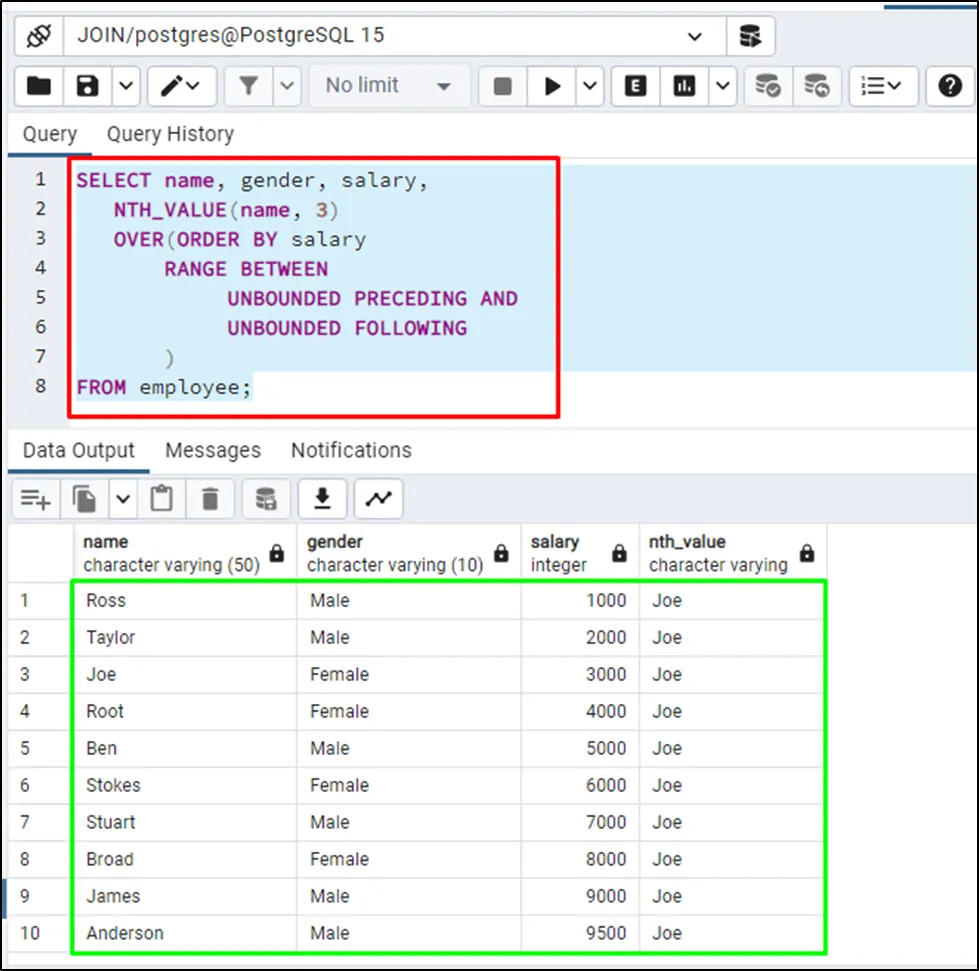
Task: Open the edit pencil dropdown menu
Action: [181, 86]
